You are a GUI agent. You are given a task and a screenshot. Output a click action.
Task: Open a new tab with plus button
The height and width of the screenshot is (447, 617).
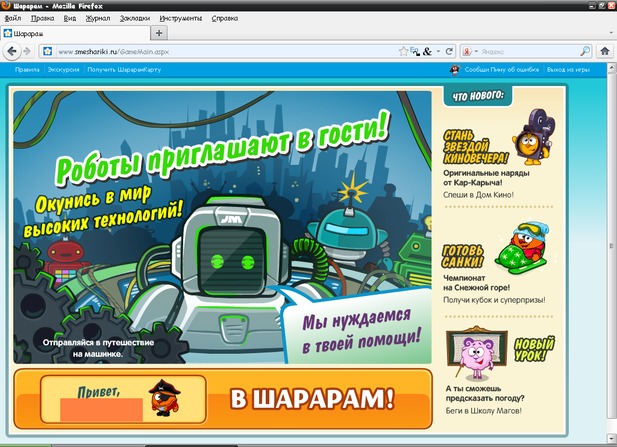(x=159, y=33)
